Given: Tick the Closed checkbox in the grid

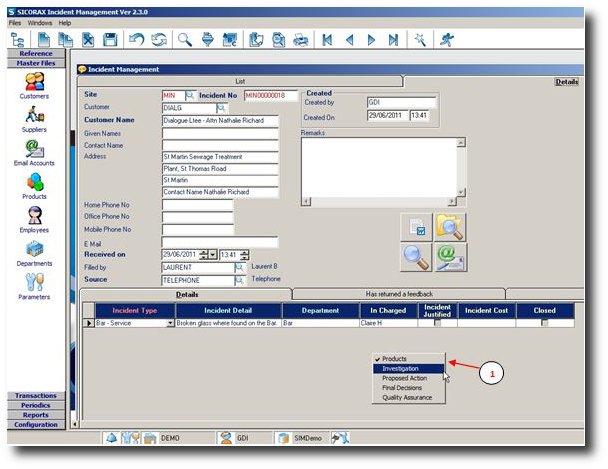Looking at the screenshot, I should click(x=544, y=323).
